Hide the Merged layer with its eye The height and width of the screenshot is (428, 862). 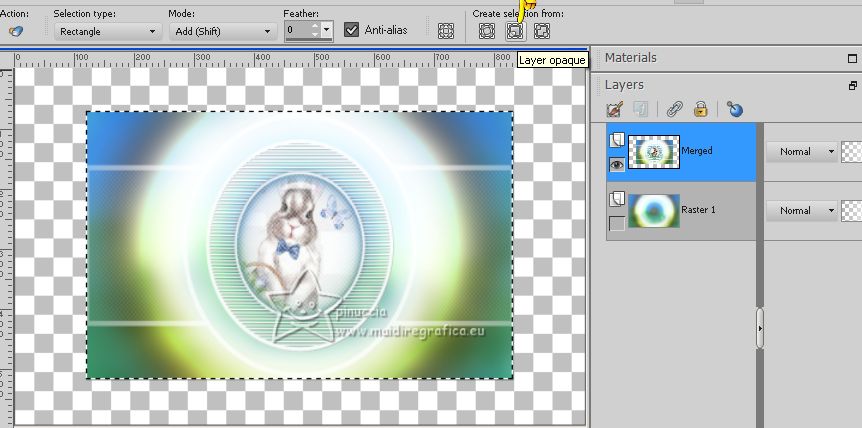point(617,164)
